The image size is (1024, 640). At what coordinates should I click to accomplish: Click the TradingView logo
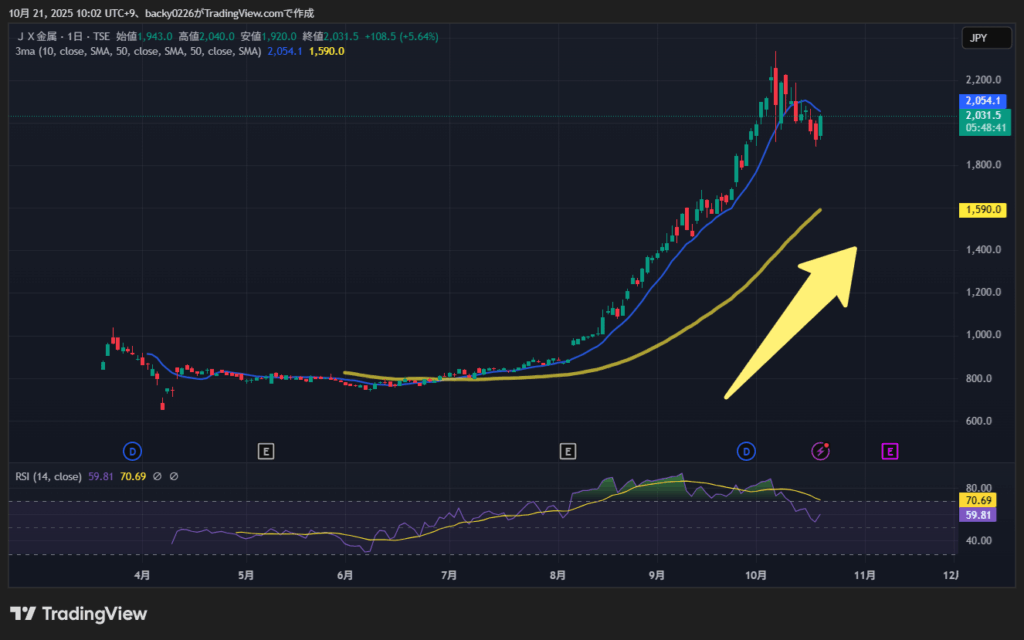[x=78, y=613]
